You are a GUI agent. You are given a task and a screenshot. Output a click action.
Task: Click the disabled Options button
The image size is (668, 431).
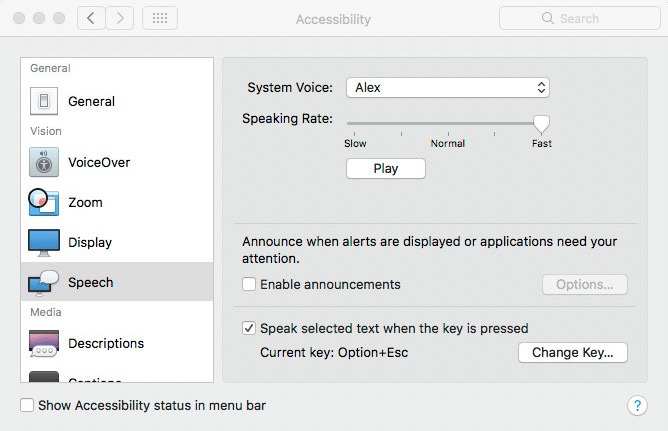click(x=584, y=285)
